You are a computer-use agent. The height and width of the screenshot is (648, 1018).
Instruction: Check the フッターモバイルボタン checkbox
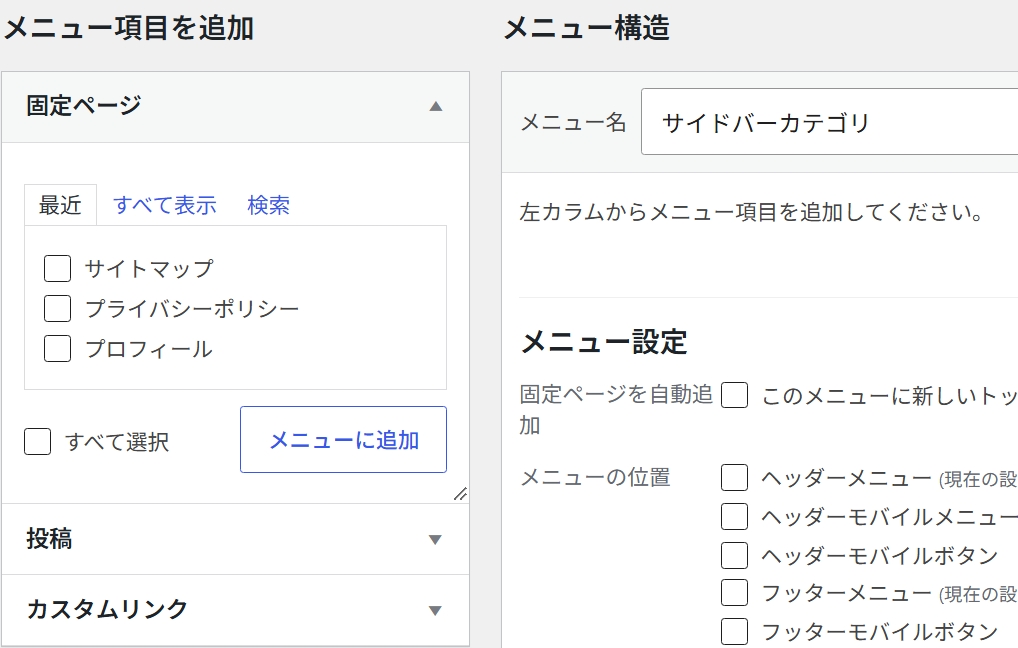pos(734,632)
